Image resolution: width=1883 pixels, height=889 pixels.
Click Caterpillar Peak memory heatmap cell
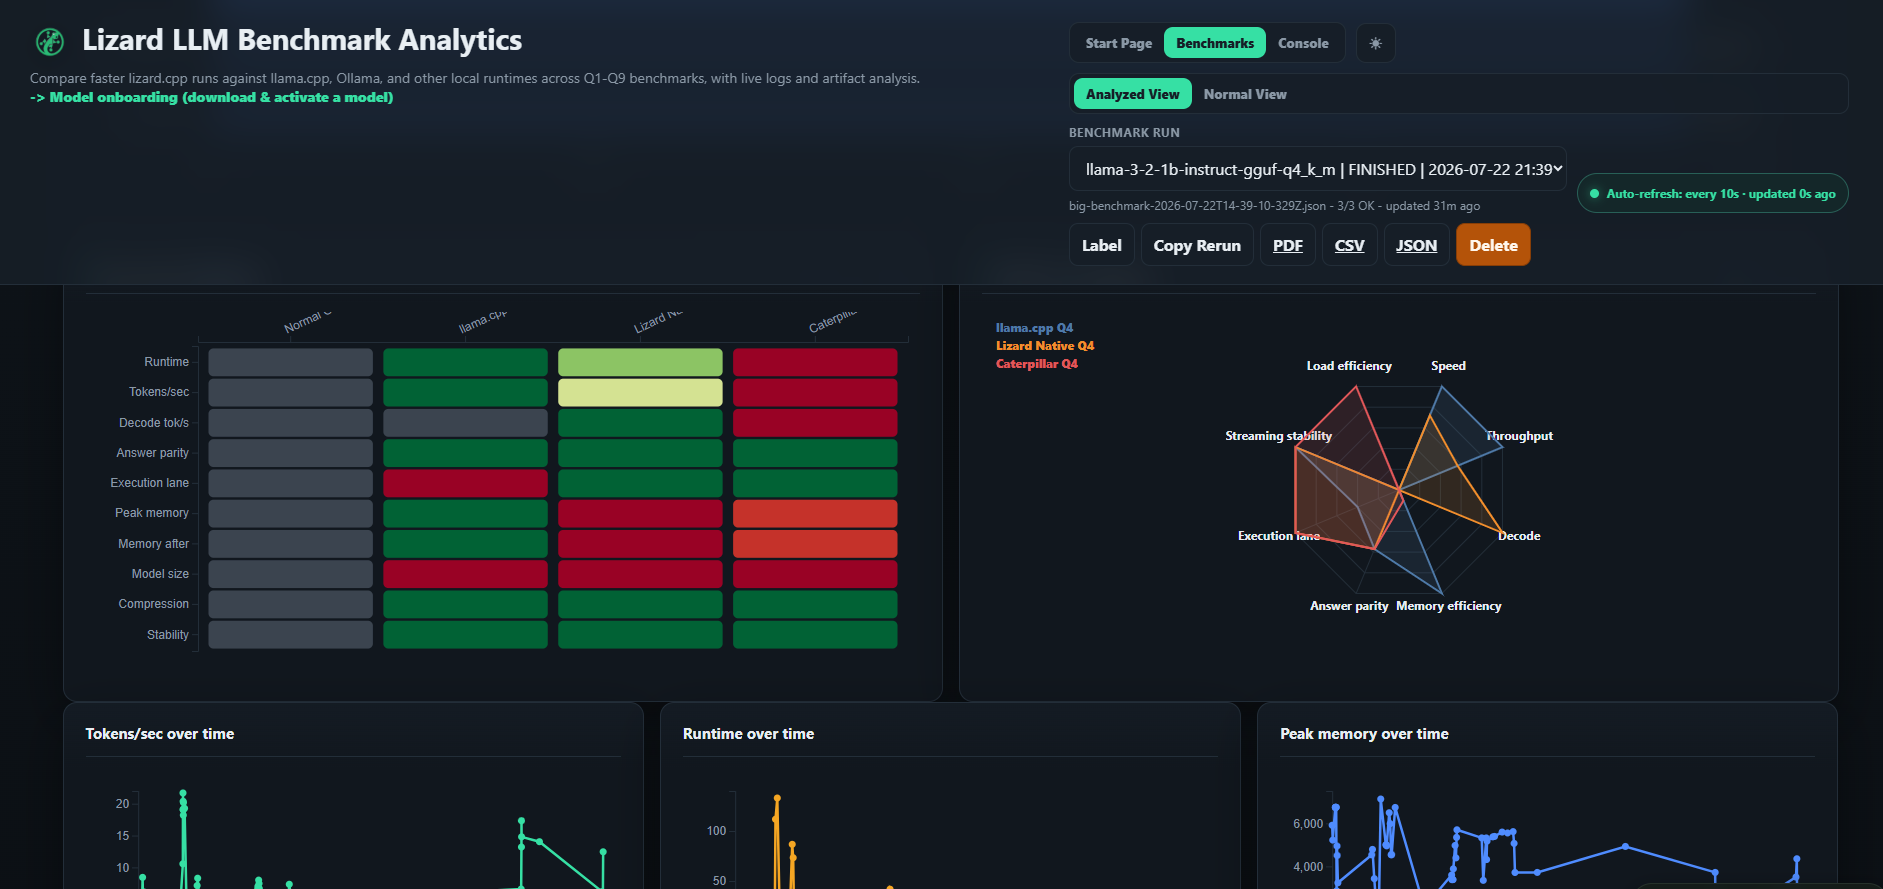pyautogui.click(x=815, y=513)
